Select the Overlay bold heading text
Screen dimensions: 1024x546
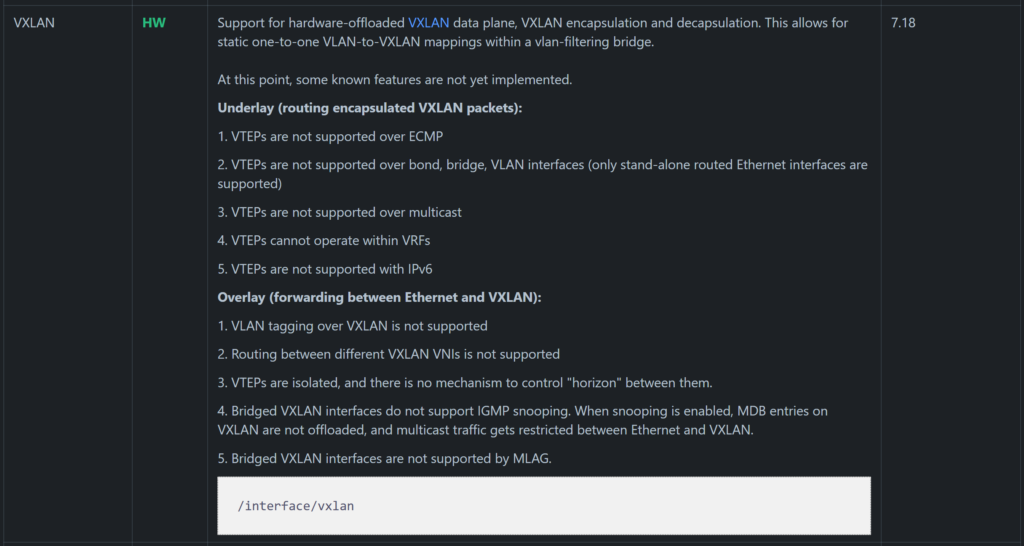[x=379, y=297]
